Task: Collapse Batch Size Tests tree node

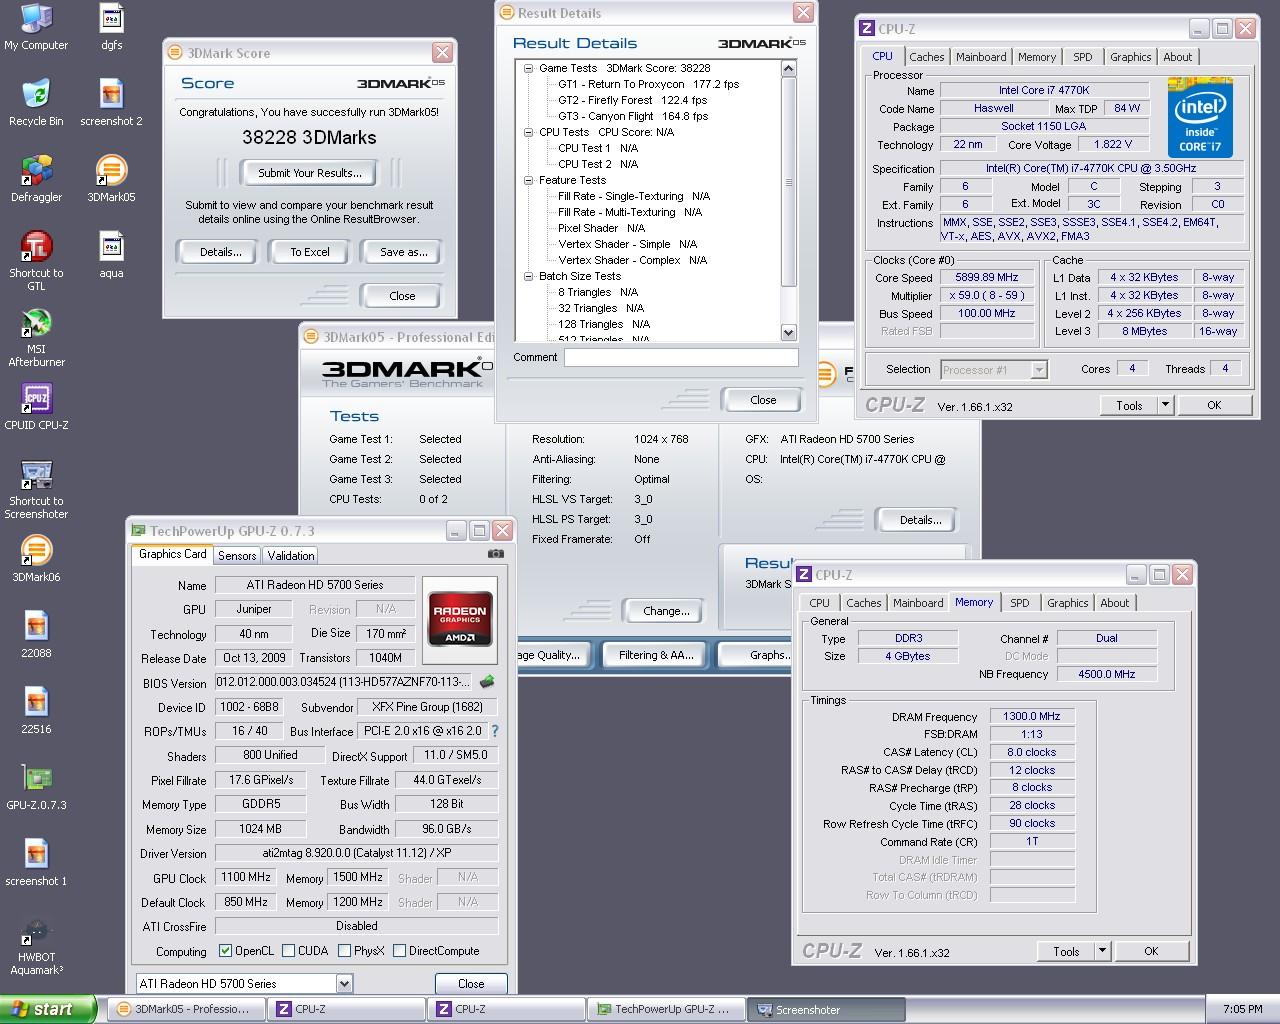Action: [529, 276]
